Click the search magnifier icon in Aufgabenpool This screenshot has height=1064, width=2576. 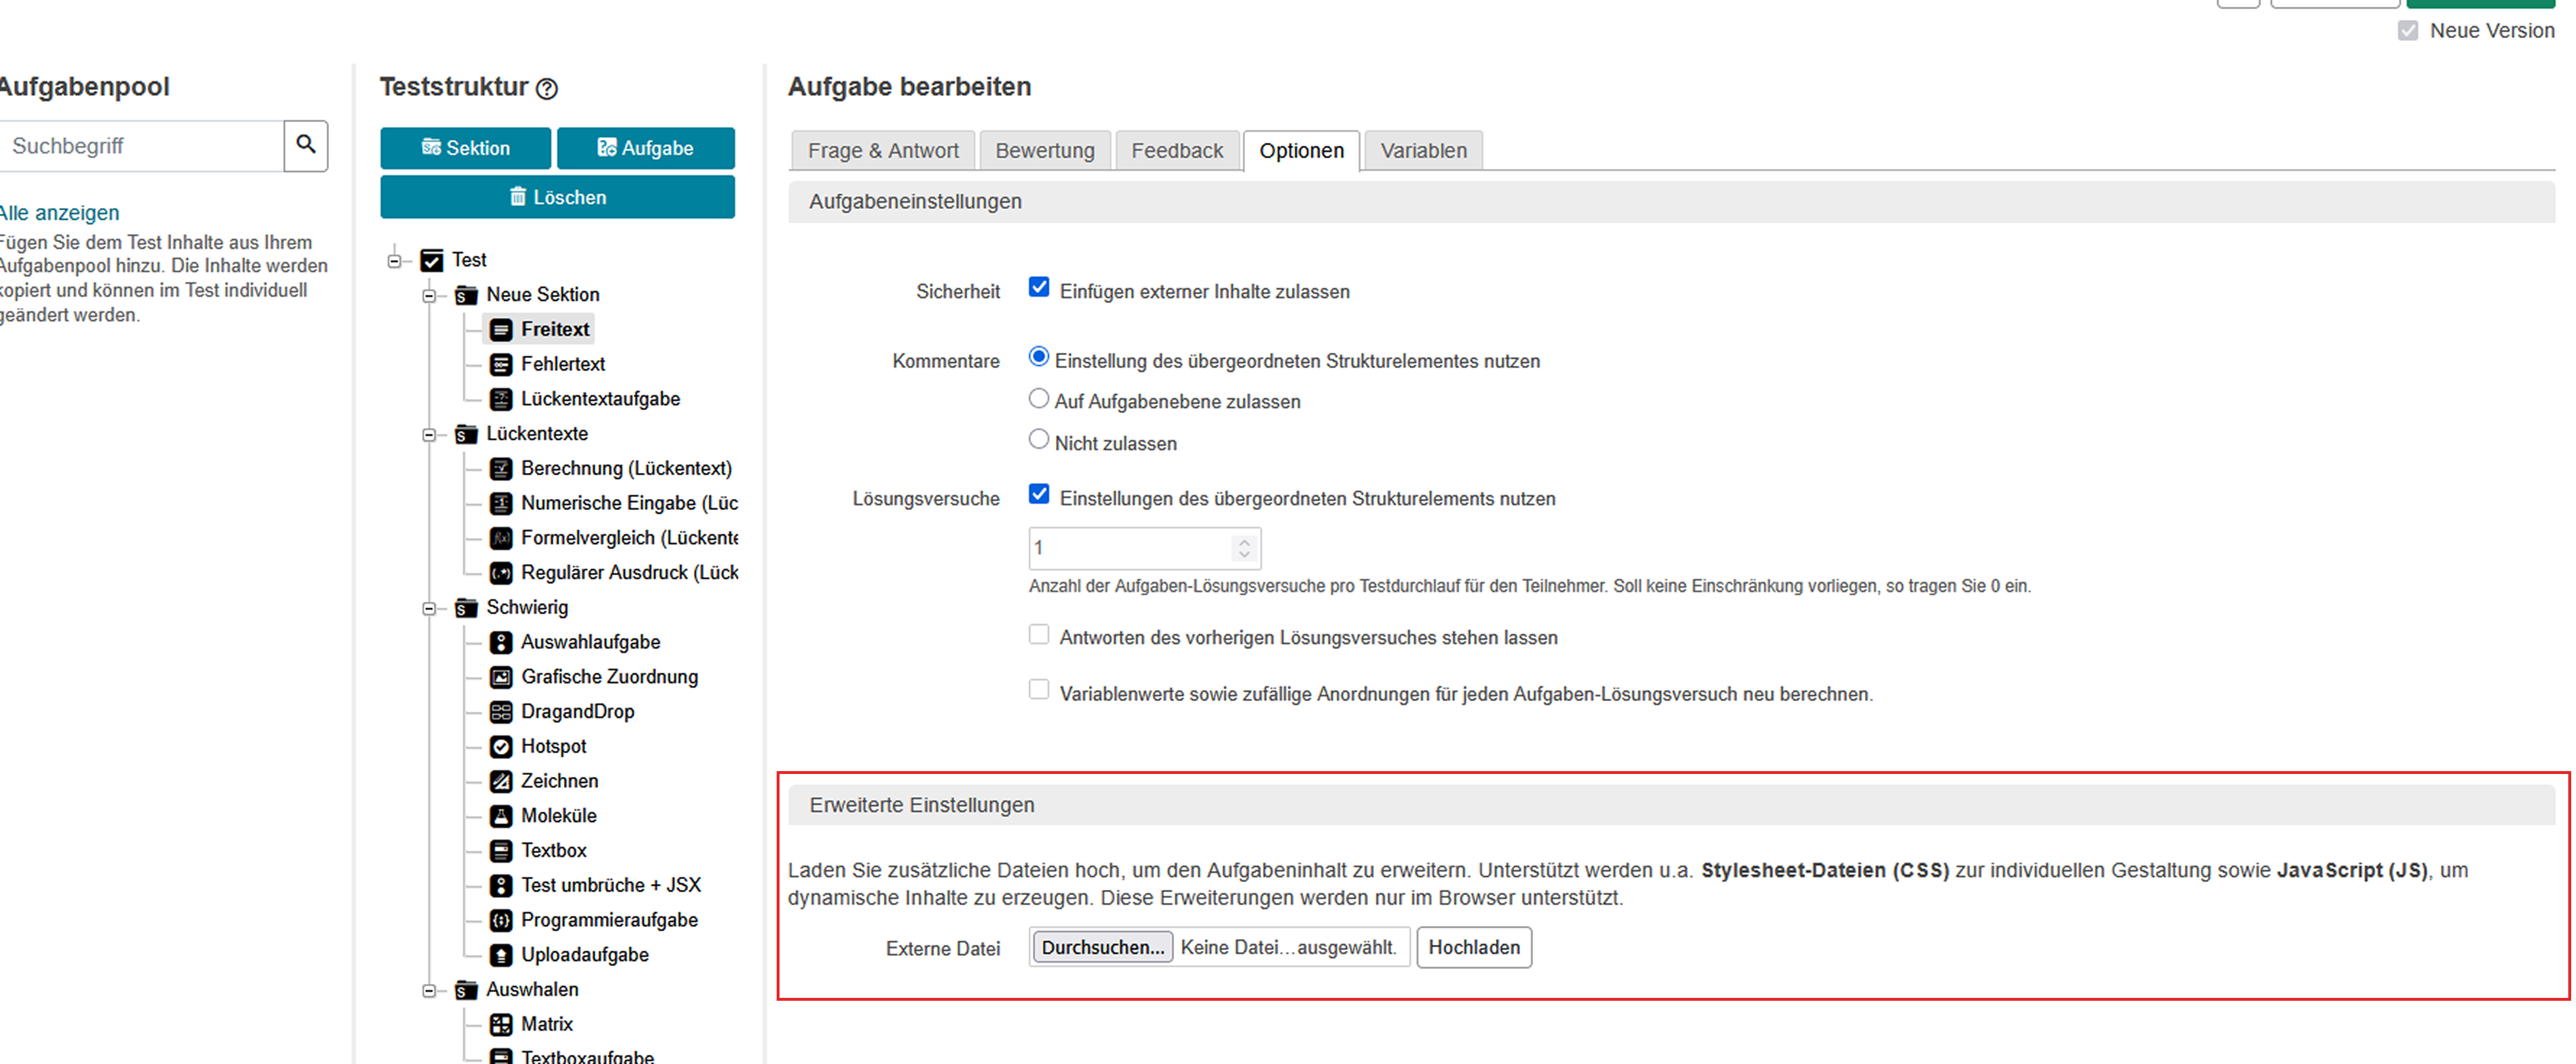coord(306,145)
